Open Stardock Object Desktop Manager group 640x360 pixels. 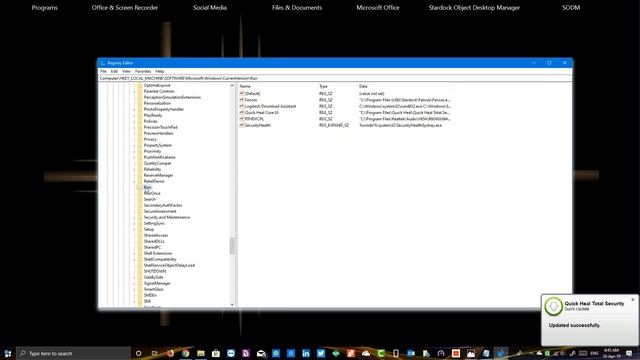pos(474,8)
